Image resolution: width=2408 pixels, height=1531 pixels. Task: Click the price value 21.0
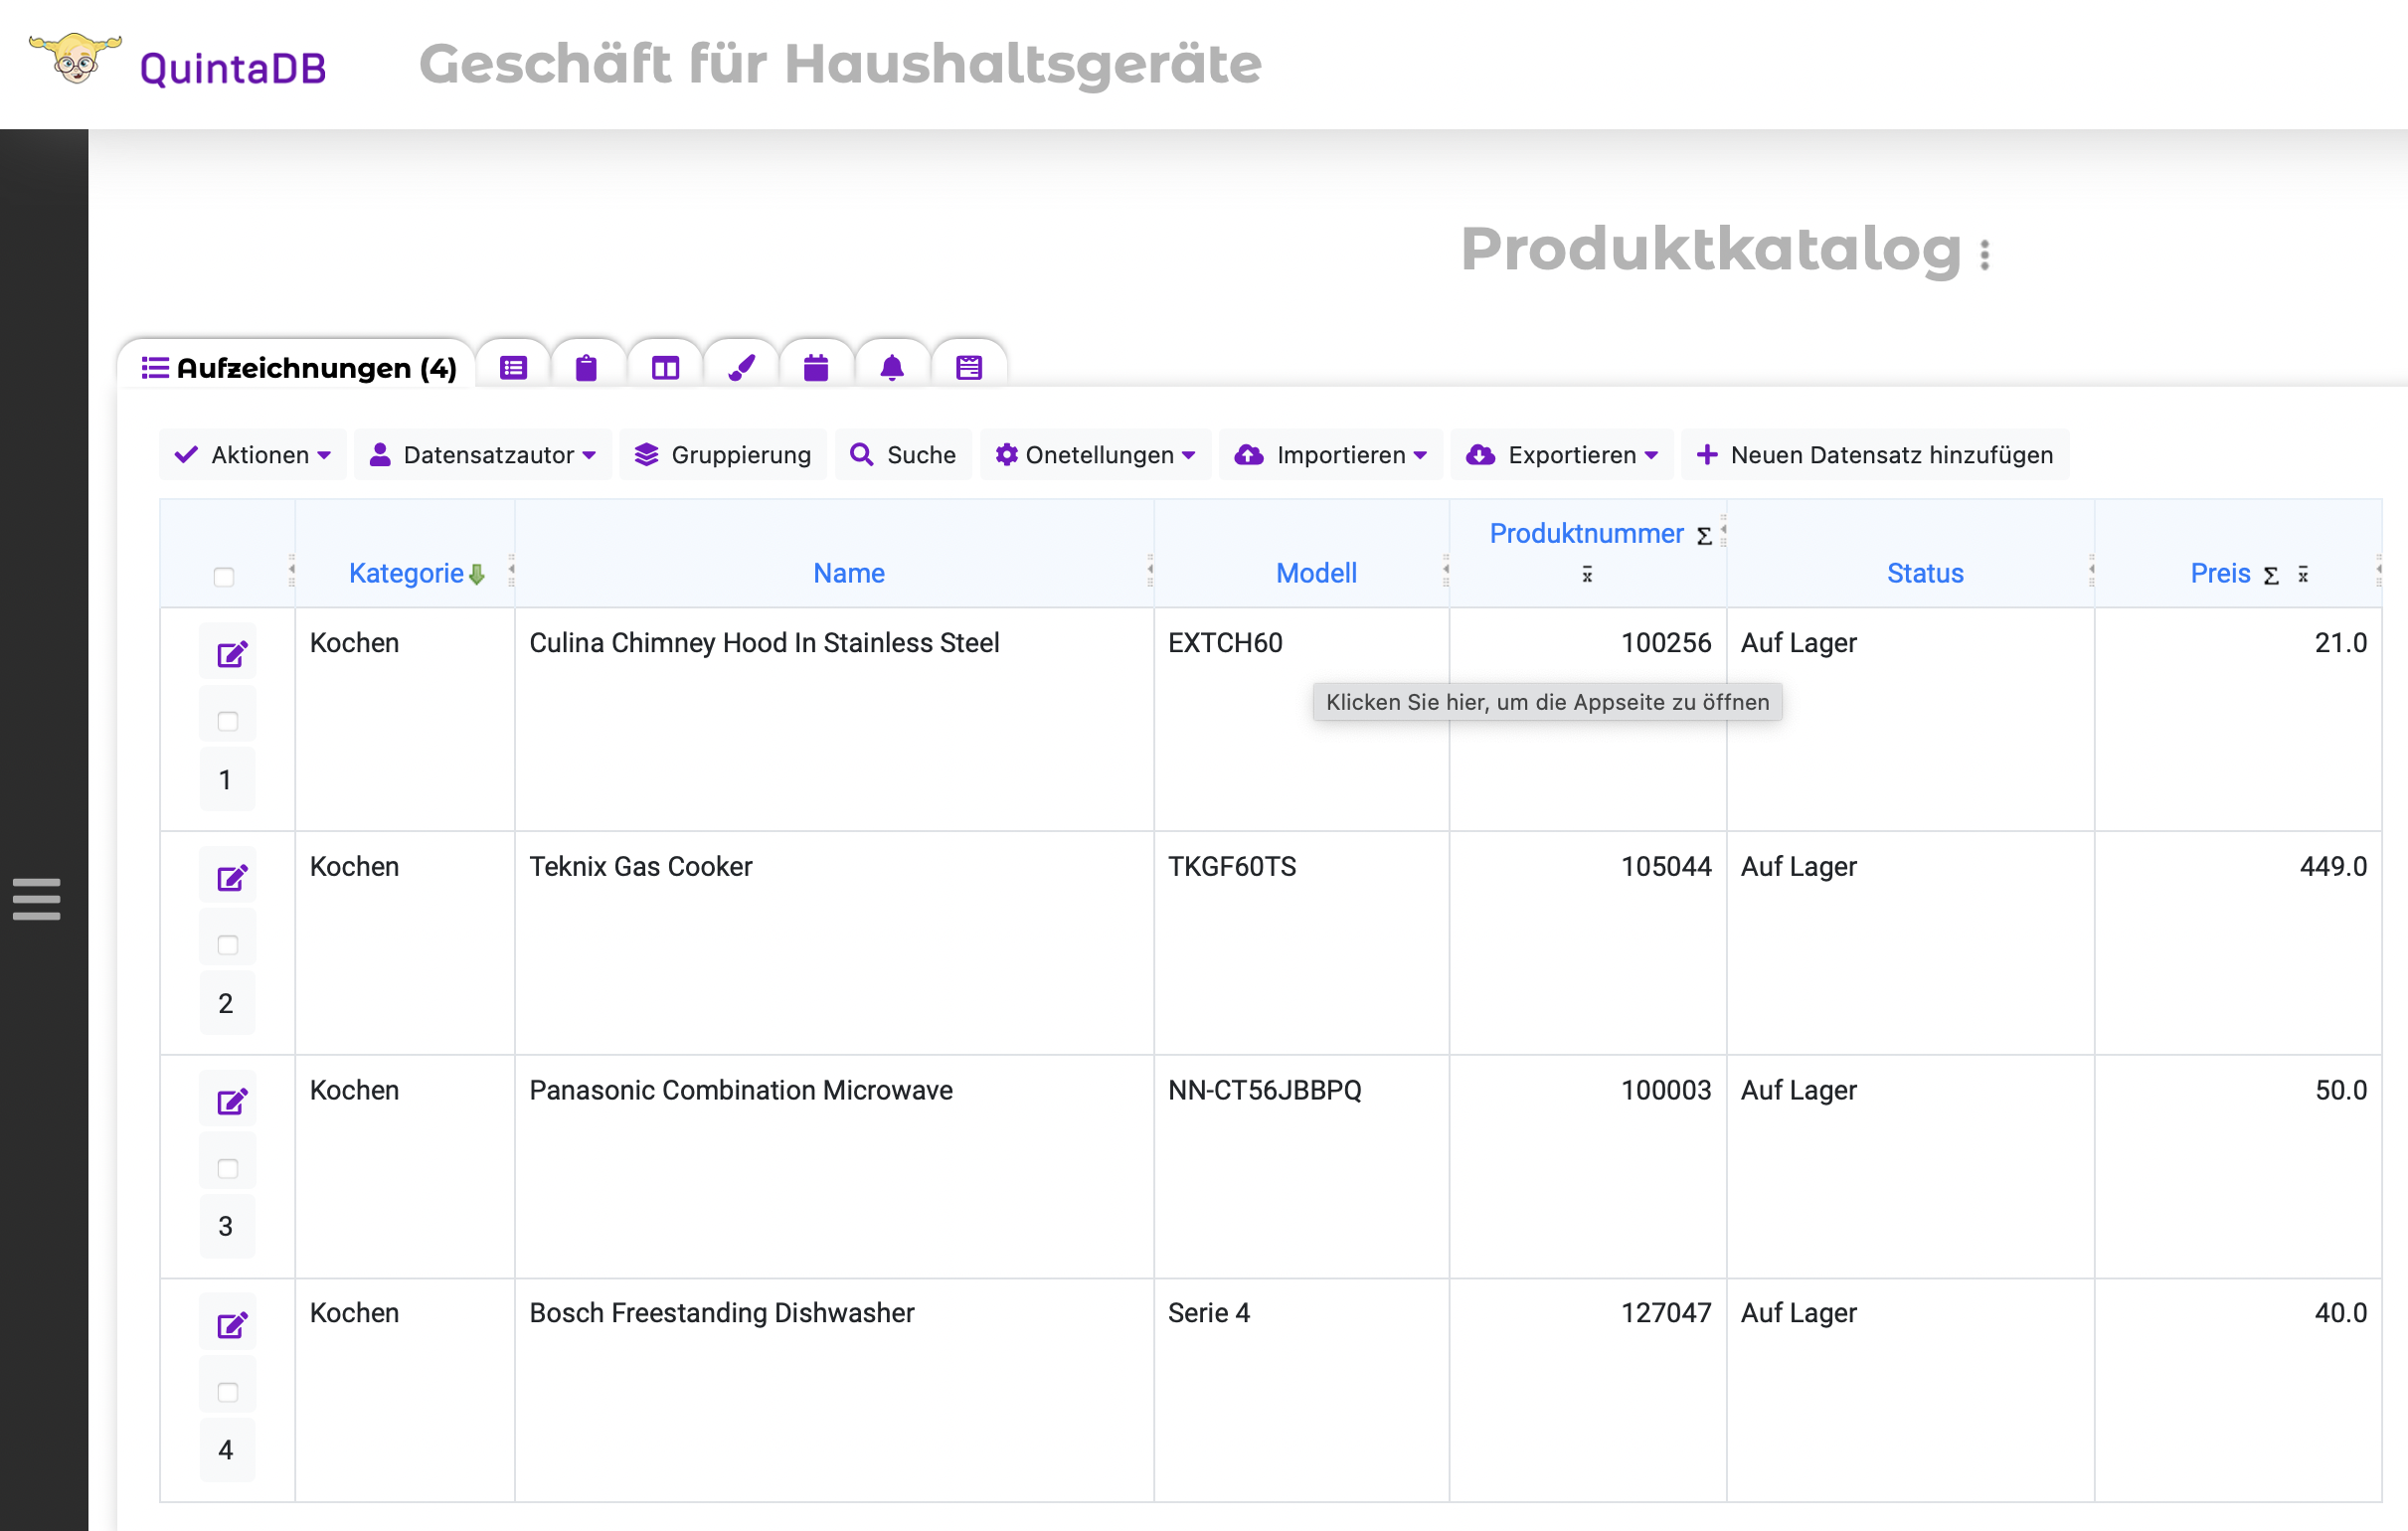(x=2341, y=643)
